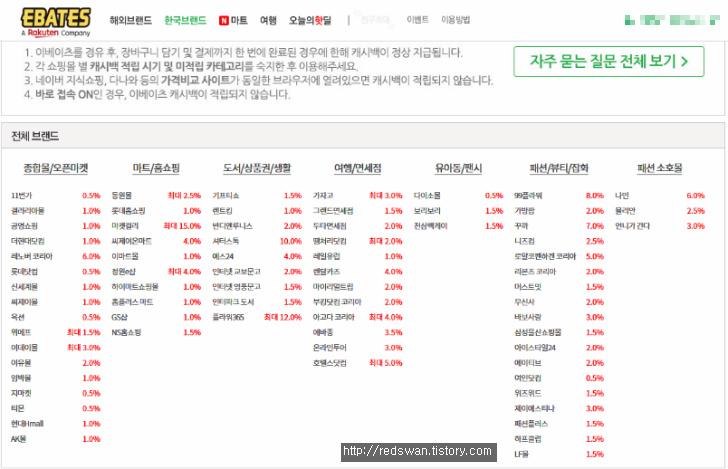Screen dimensions: 728x469
Task: Open the 기프티쇼 store link
Action: pos(226,195)
